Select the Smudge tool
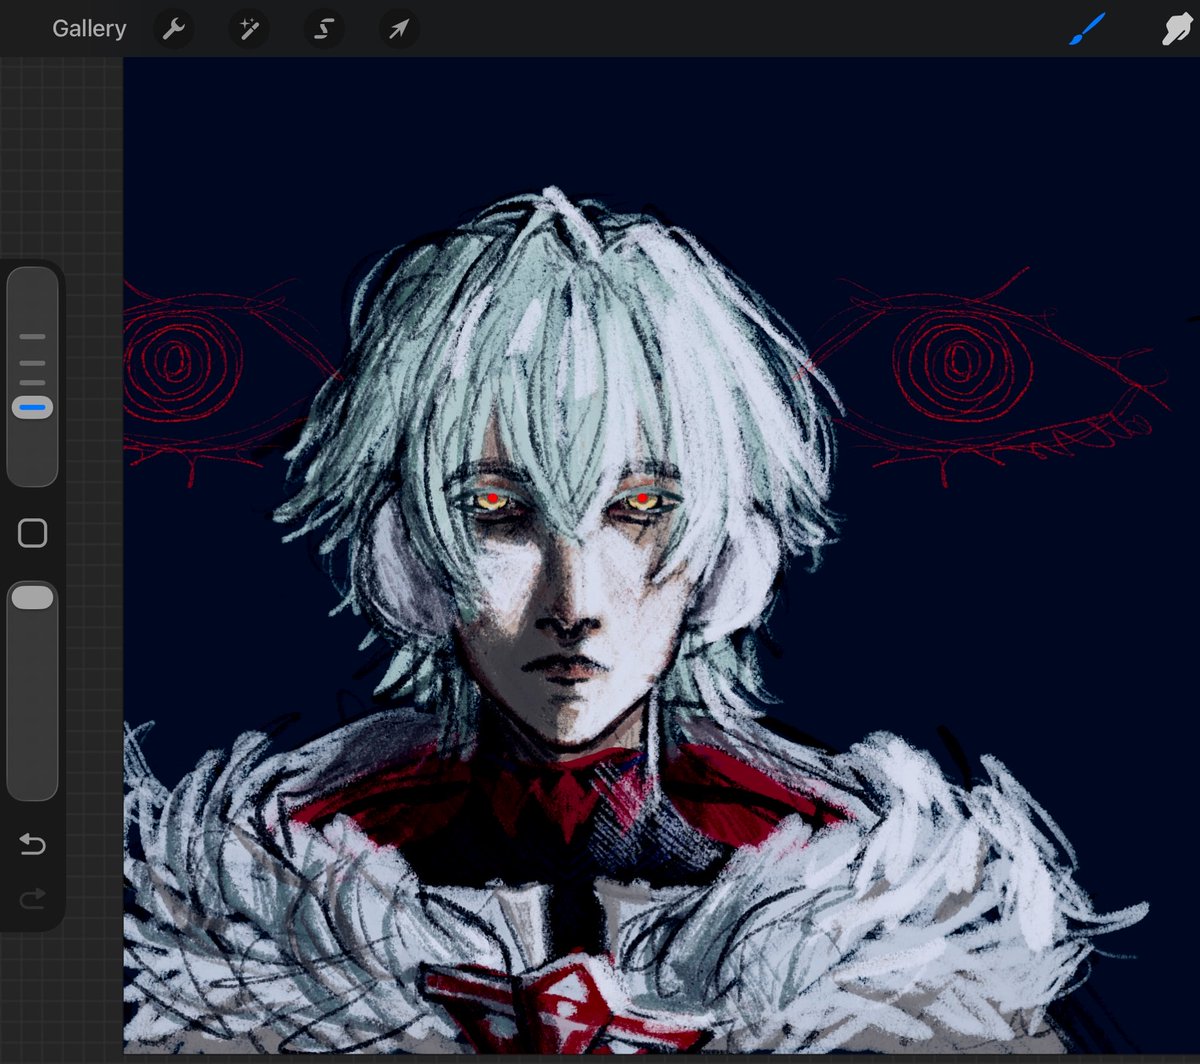 pos(1177,29)
